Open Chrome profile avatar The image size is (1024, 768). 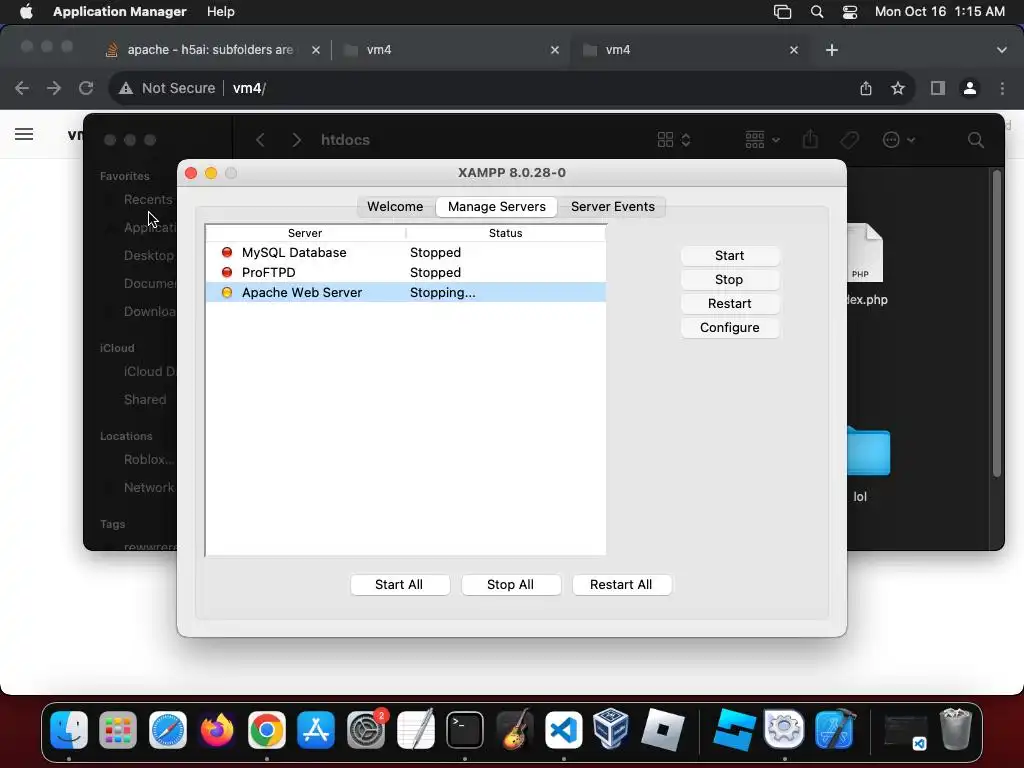click(x=970, y=88)
